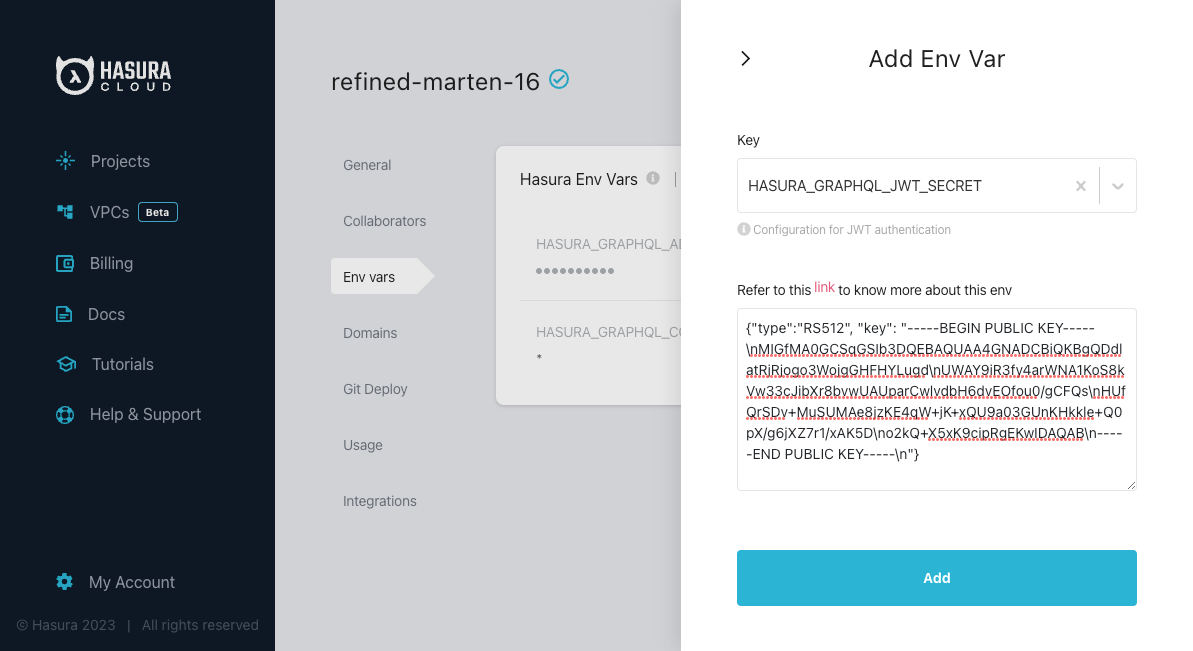The height and width of the screenshot is (651, 1193).
Task: Open the Docs section
Action: coord(65,313)
